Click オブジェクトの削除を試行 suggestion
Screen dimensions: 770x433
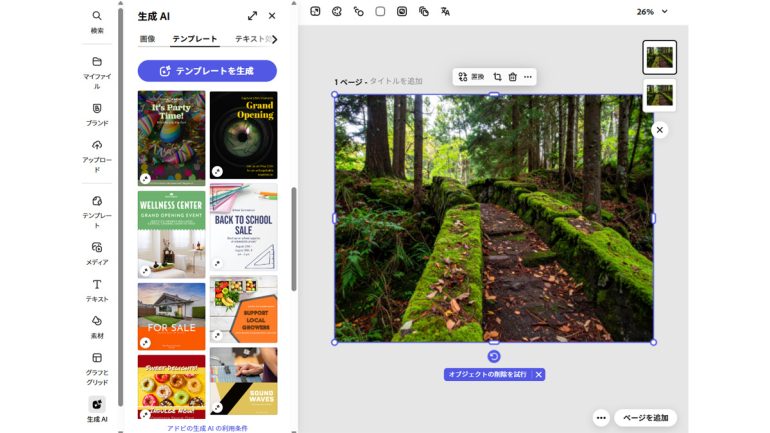click(x=488, y=375)
